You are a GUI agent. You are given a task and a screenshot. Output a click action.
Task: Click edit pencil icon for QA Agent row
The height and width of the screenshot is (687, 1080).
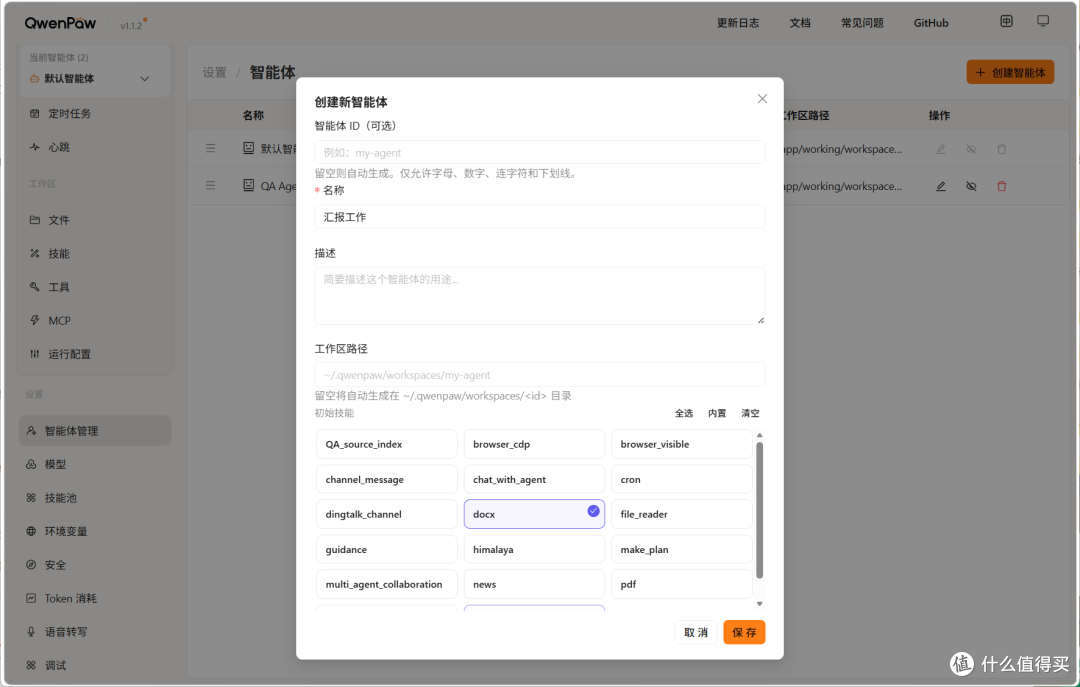[x=940, y=186]
